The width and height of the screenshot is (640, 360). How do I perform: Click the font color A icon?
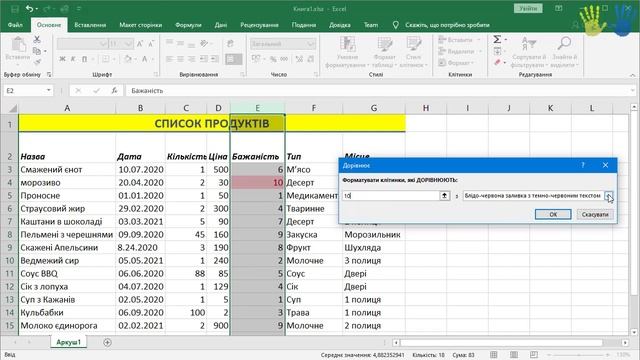tap(144, 59)
